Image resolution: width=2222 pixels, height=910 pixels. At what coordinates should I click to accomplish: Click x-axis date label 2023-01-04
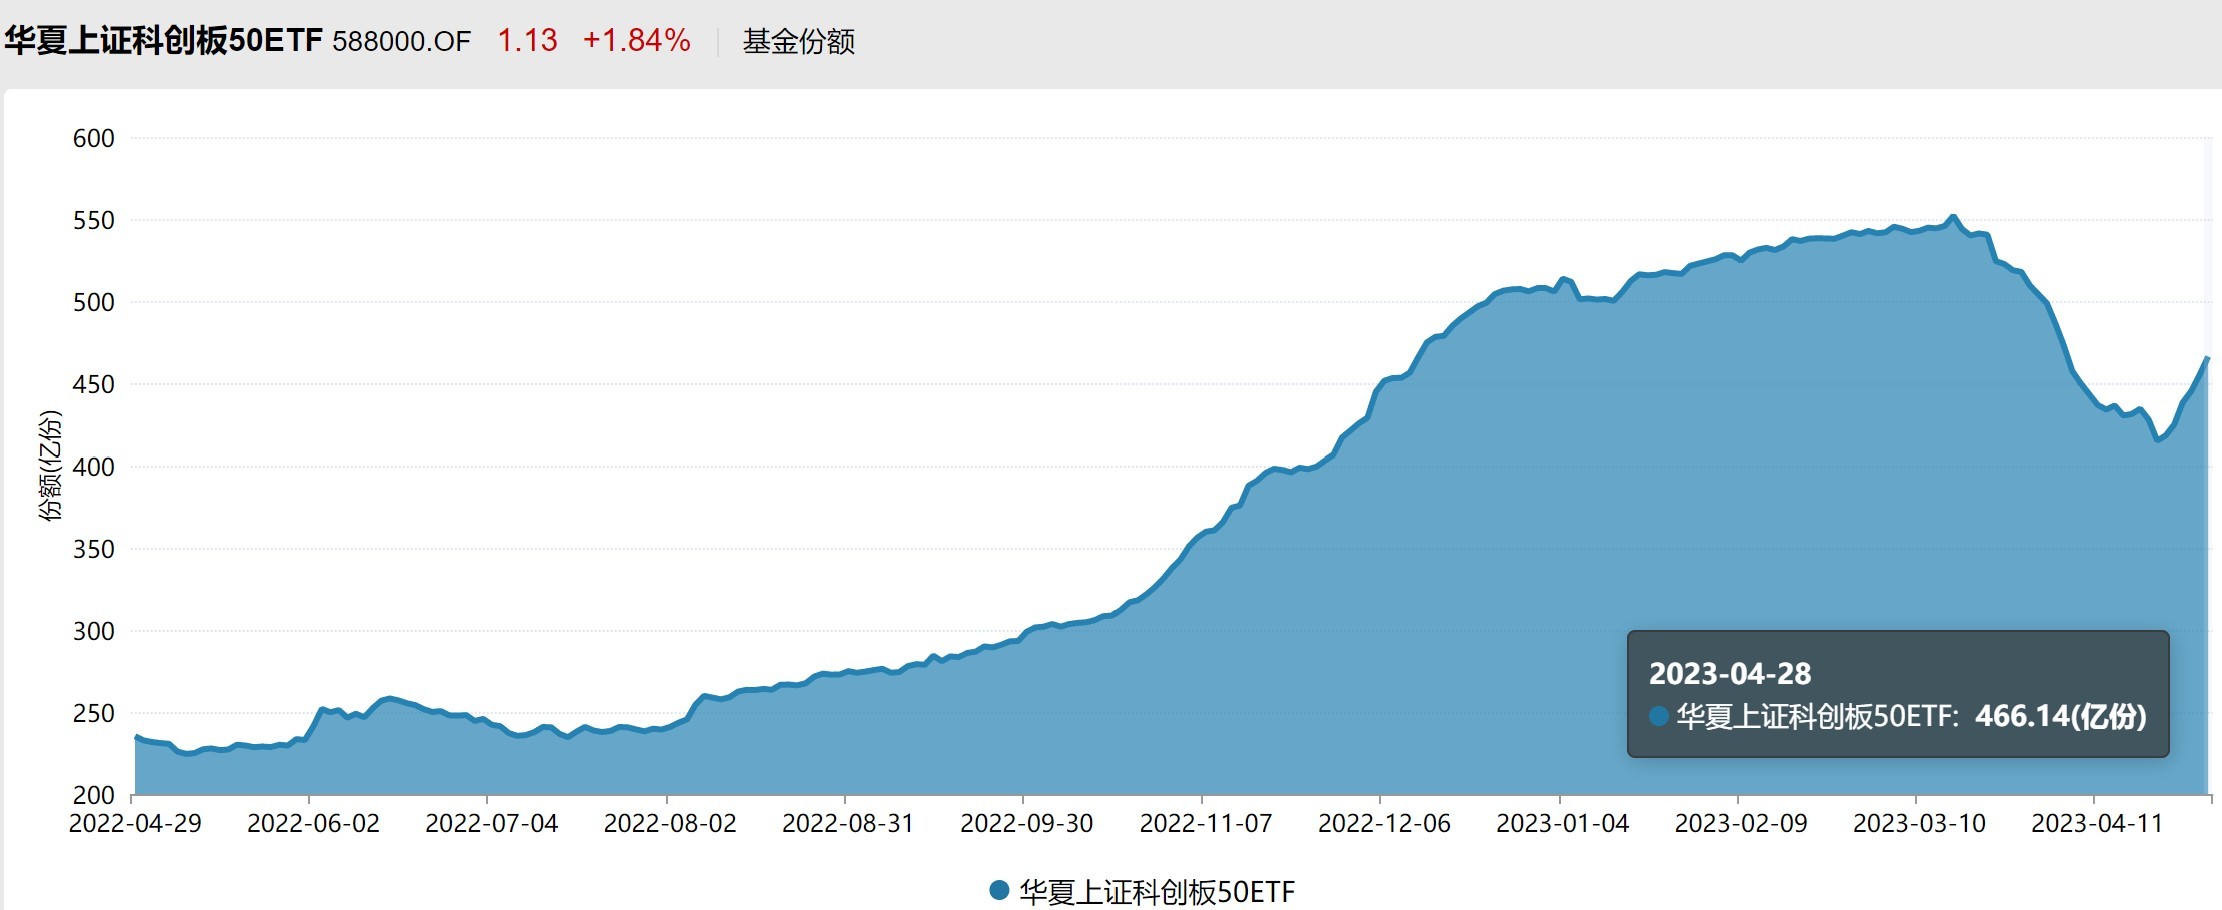click(1562, 824)
